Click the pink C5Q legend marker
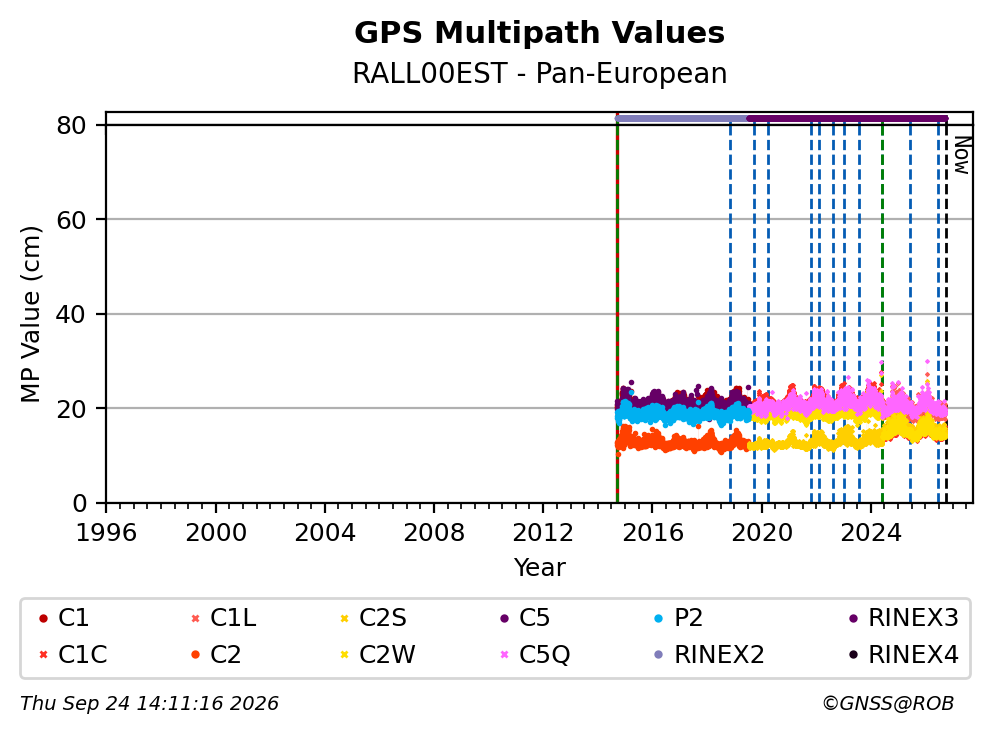Screen dimensions: 992x734 [x=504, y=655]
